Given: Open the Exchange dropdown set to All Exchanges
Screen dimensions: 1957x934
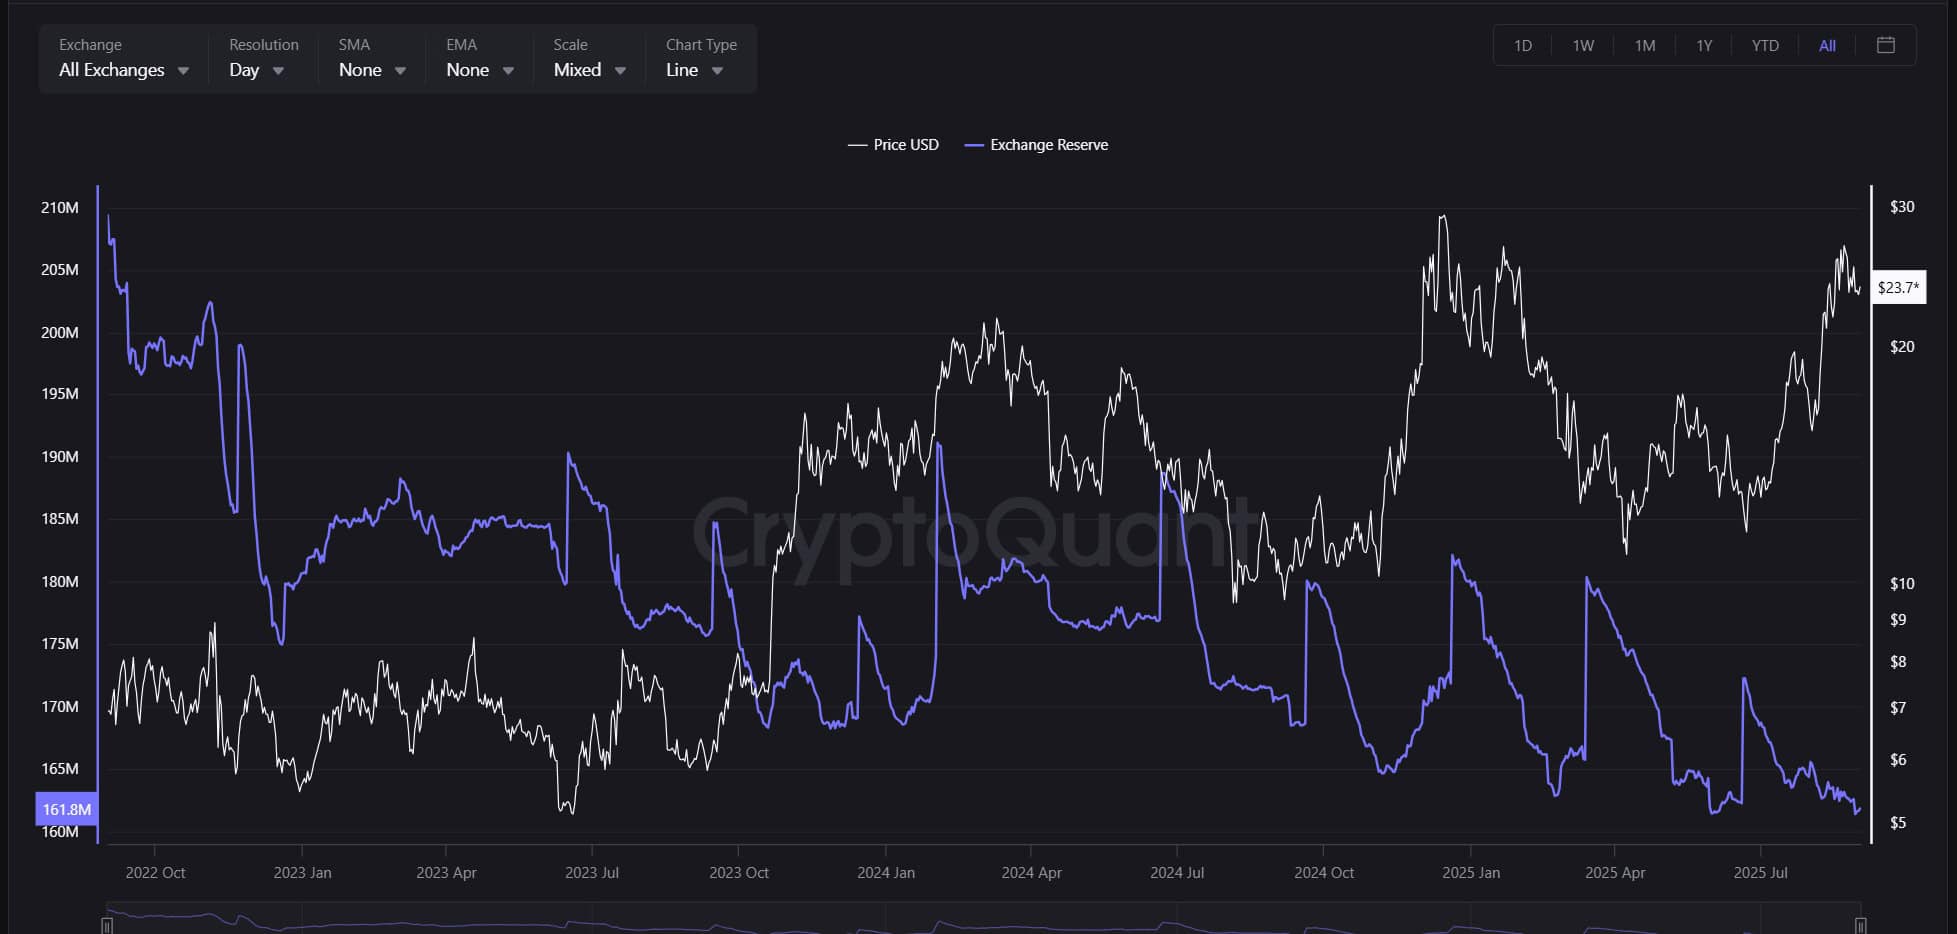Looking at the screenshot, I should 123,70.
